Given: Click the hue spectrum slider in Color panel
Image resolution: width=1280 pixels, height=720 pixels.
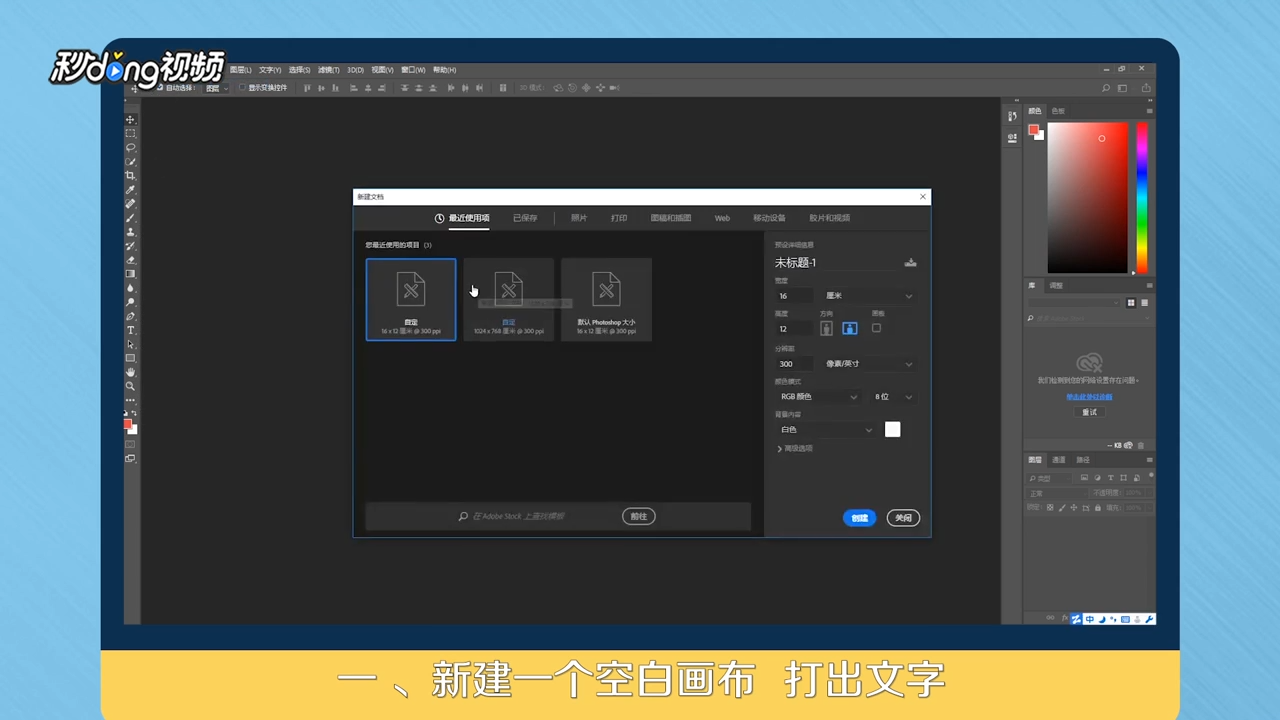Looking at the screenshot, I should point(1141,198).
